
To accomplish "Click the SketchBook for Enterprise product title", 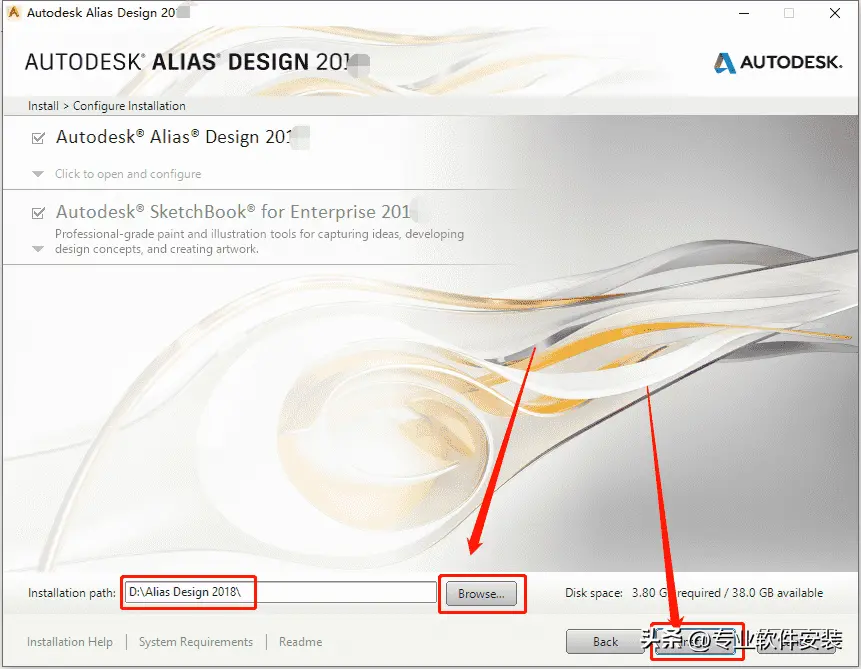I will [x=233, y=212].
